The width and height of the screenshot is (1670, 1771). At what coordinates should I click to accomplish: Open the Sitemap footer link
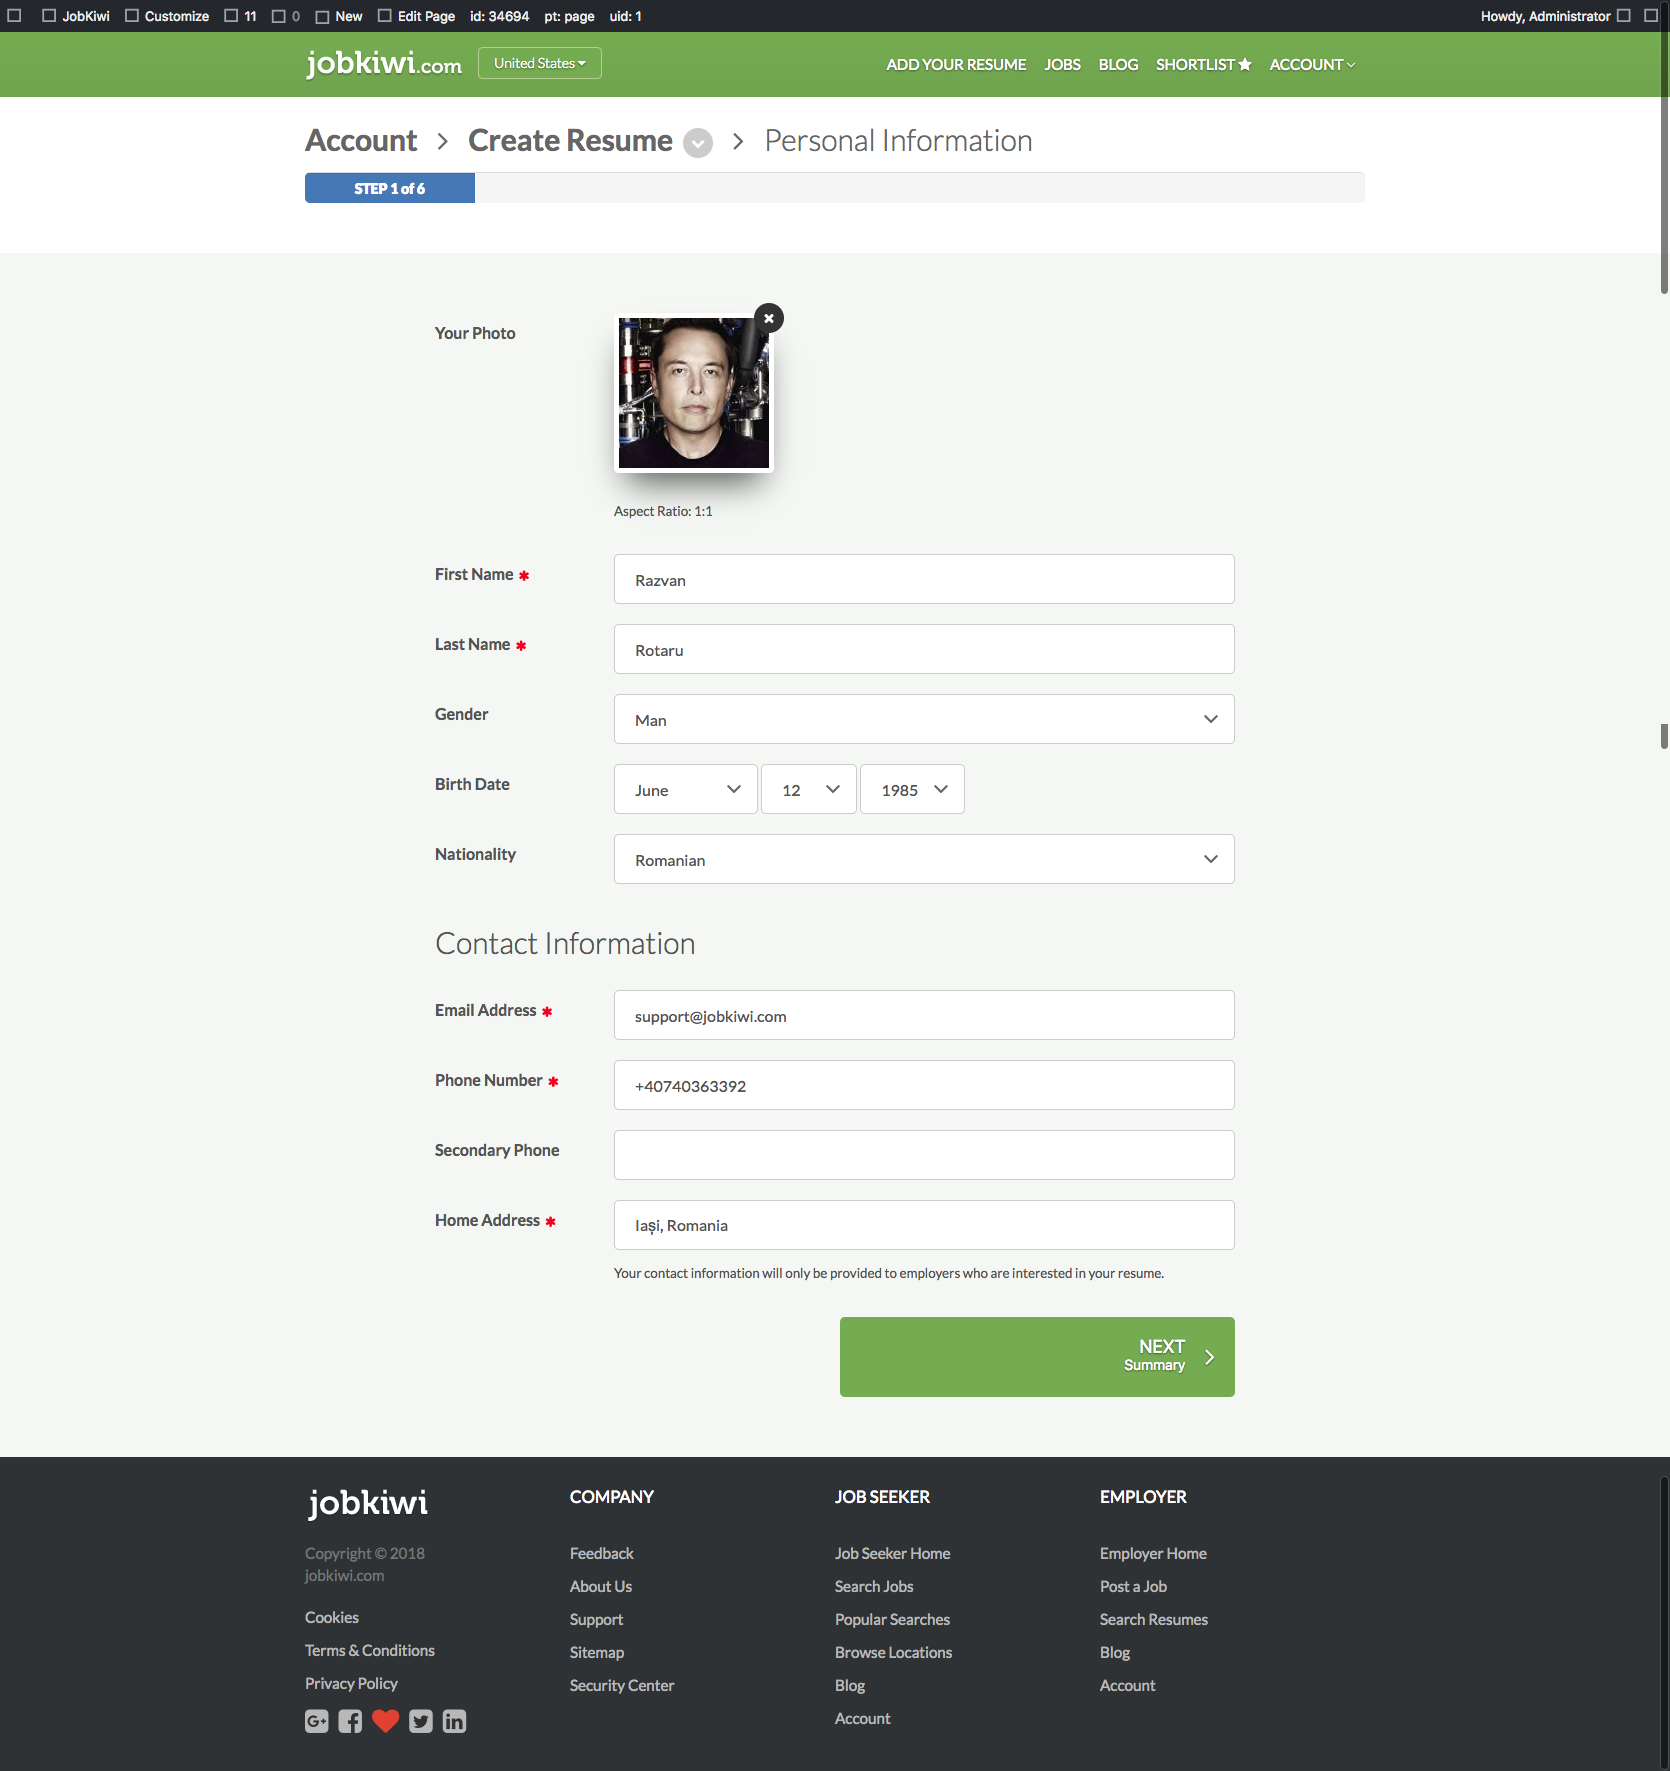[597, 1652]
